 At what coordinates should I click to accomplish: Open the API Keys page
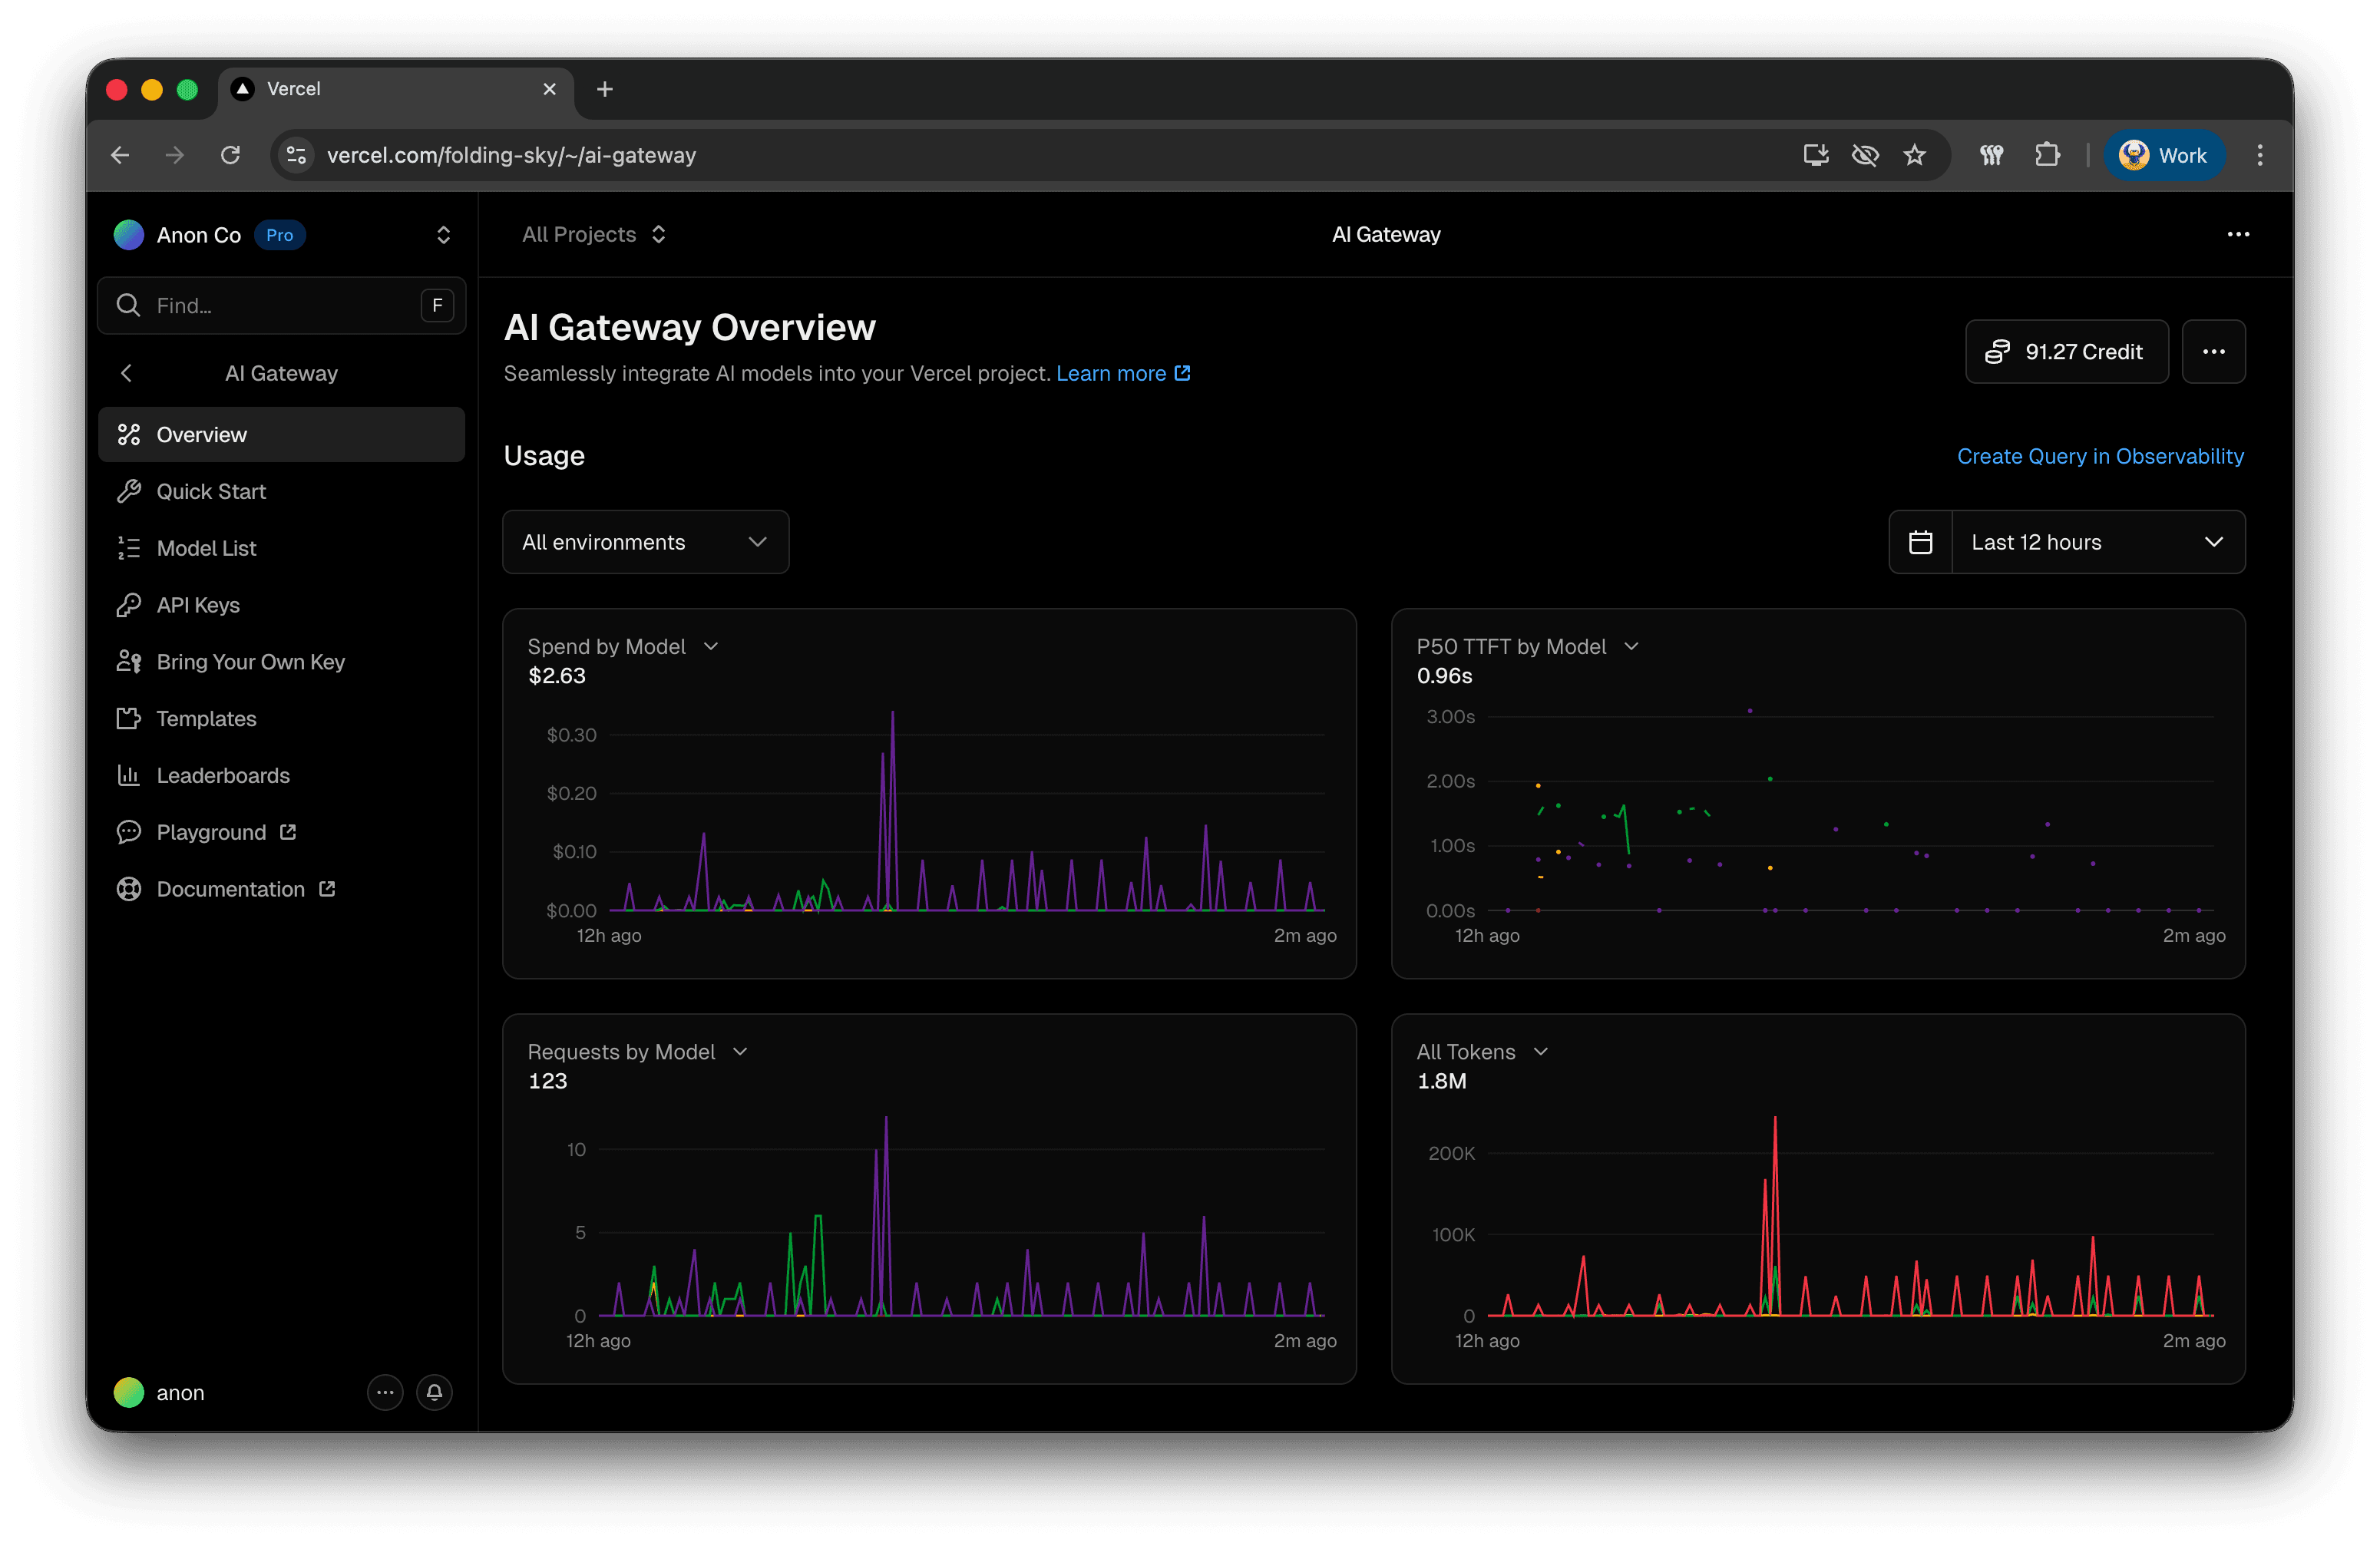197,604
